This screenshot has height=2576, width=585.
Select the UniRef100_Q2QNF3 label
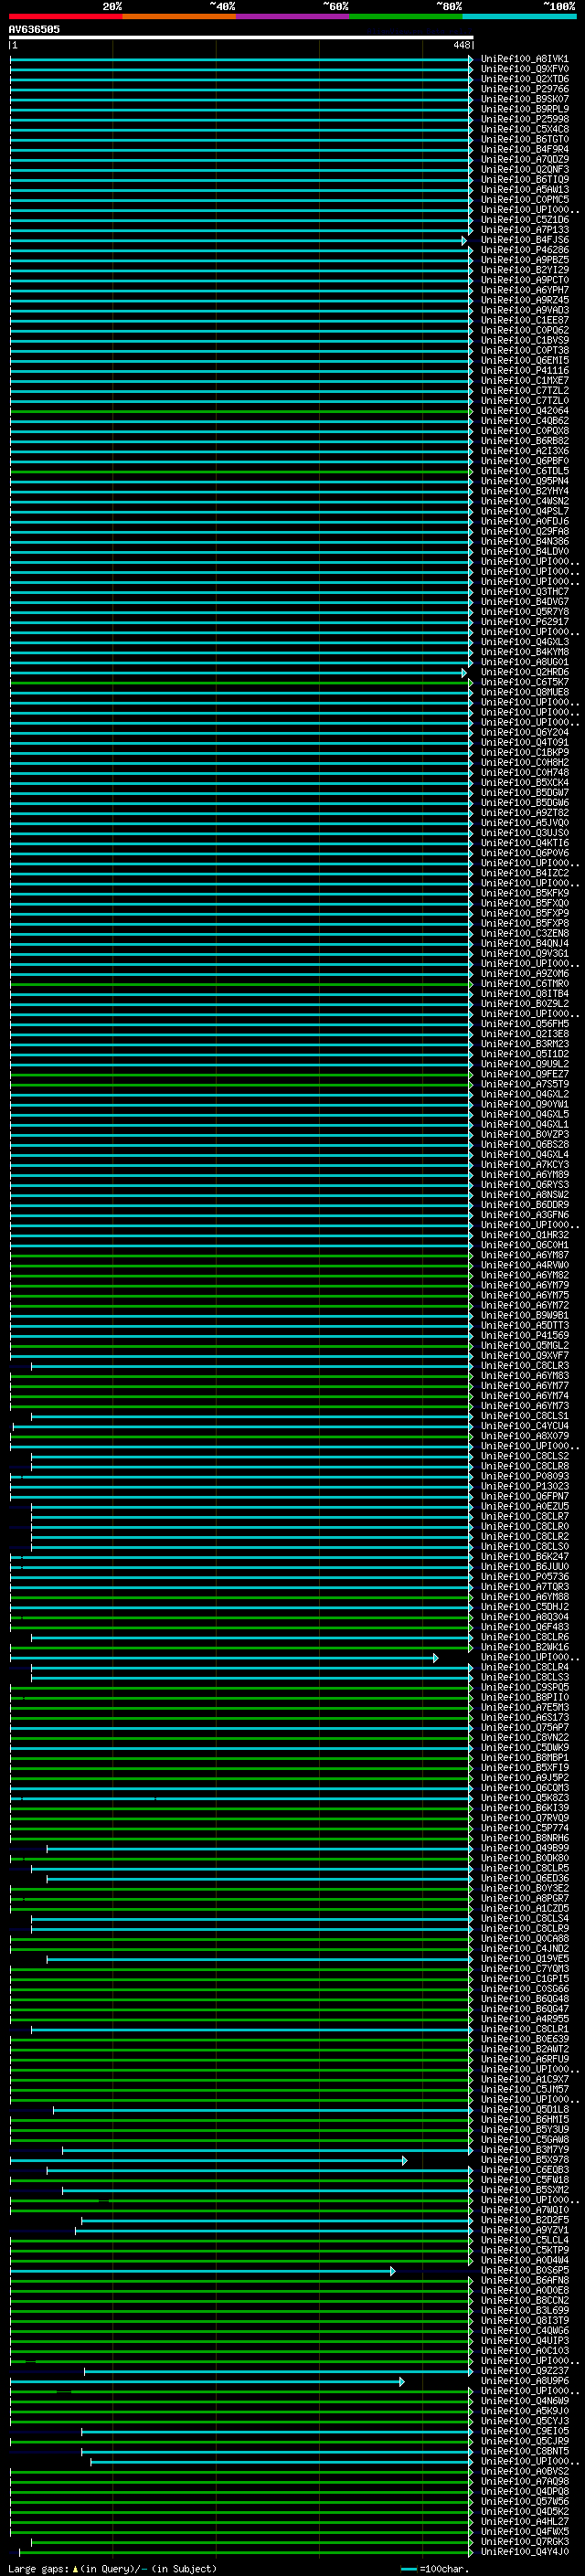[525, 169]
